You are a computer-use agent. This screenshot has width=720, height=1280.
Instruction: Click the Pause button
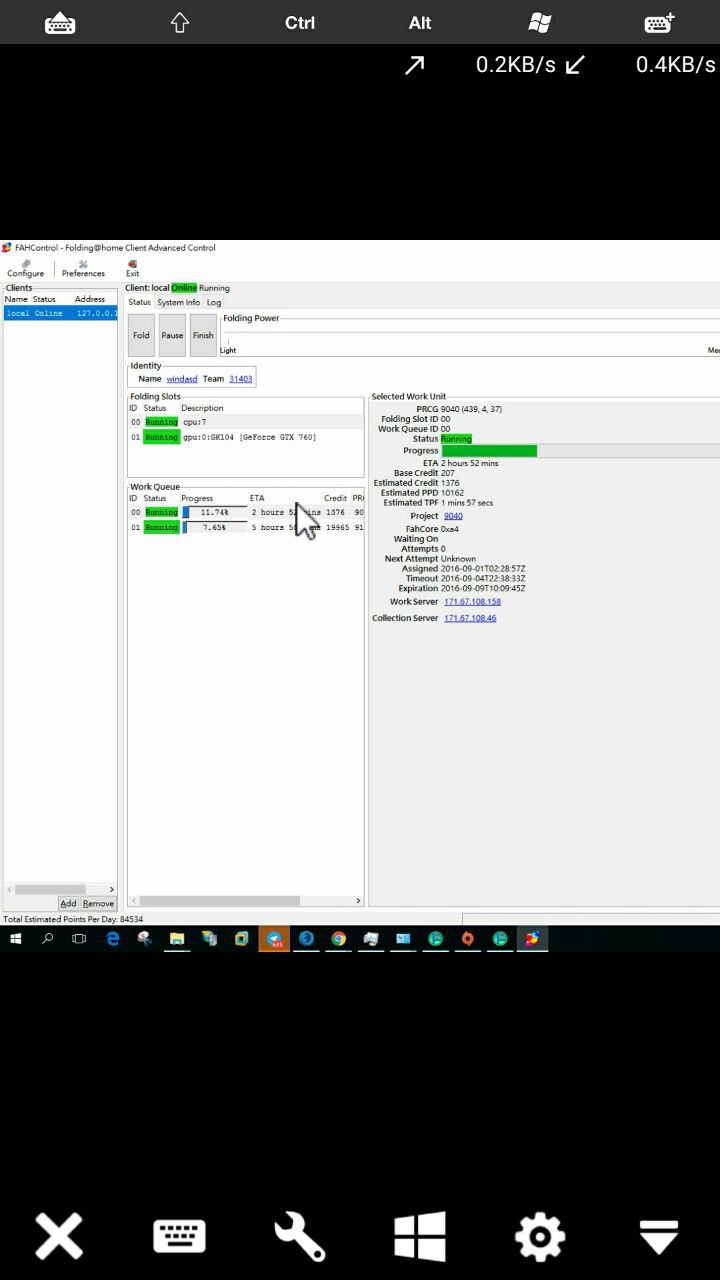pyautogui.click(x=172, y=336)
